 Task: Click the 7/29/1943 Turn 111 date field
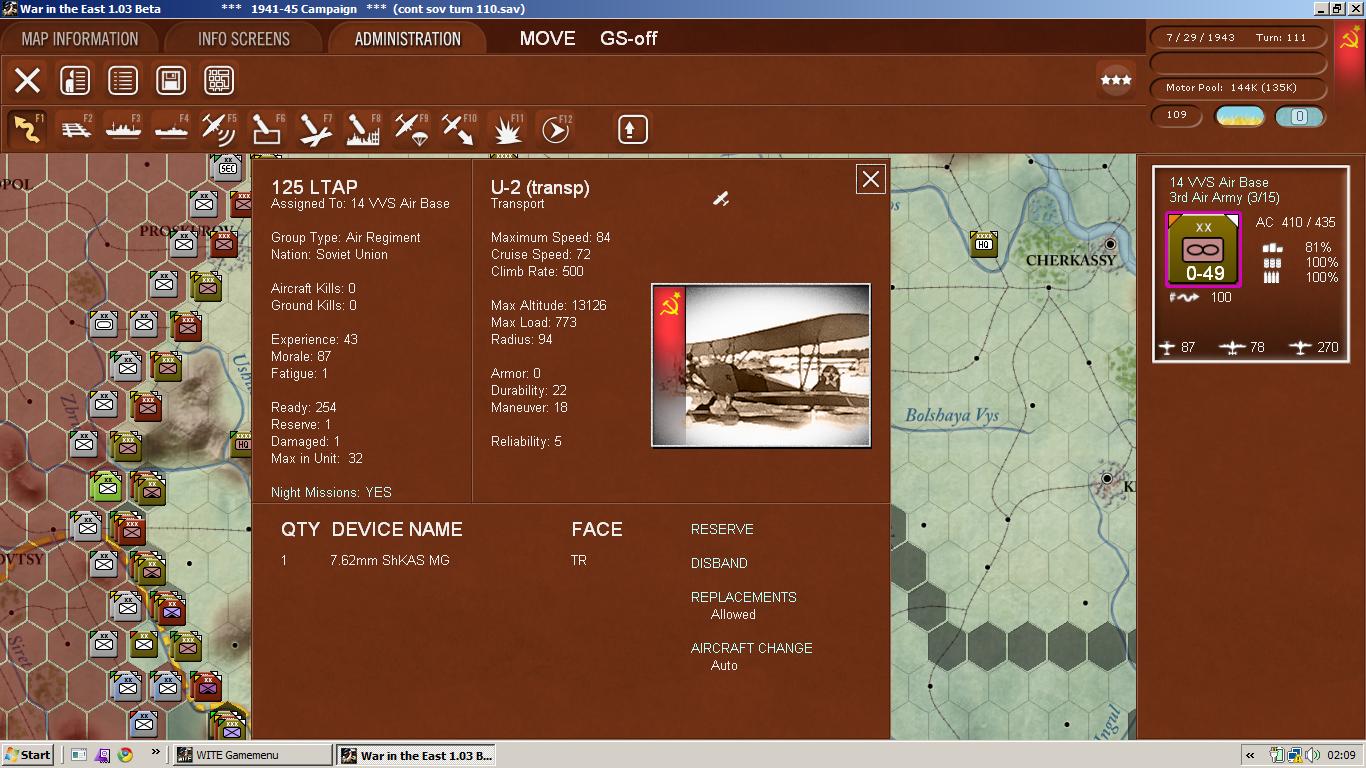(x=1239, y=38)
